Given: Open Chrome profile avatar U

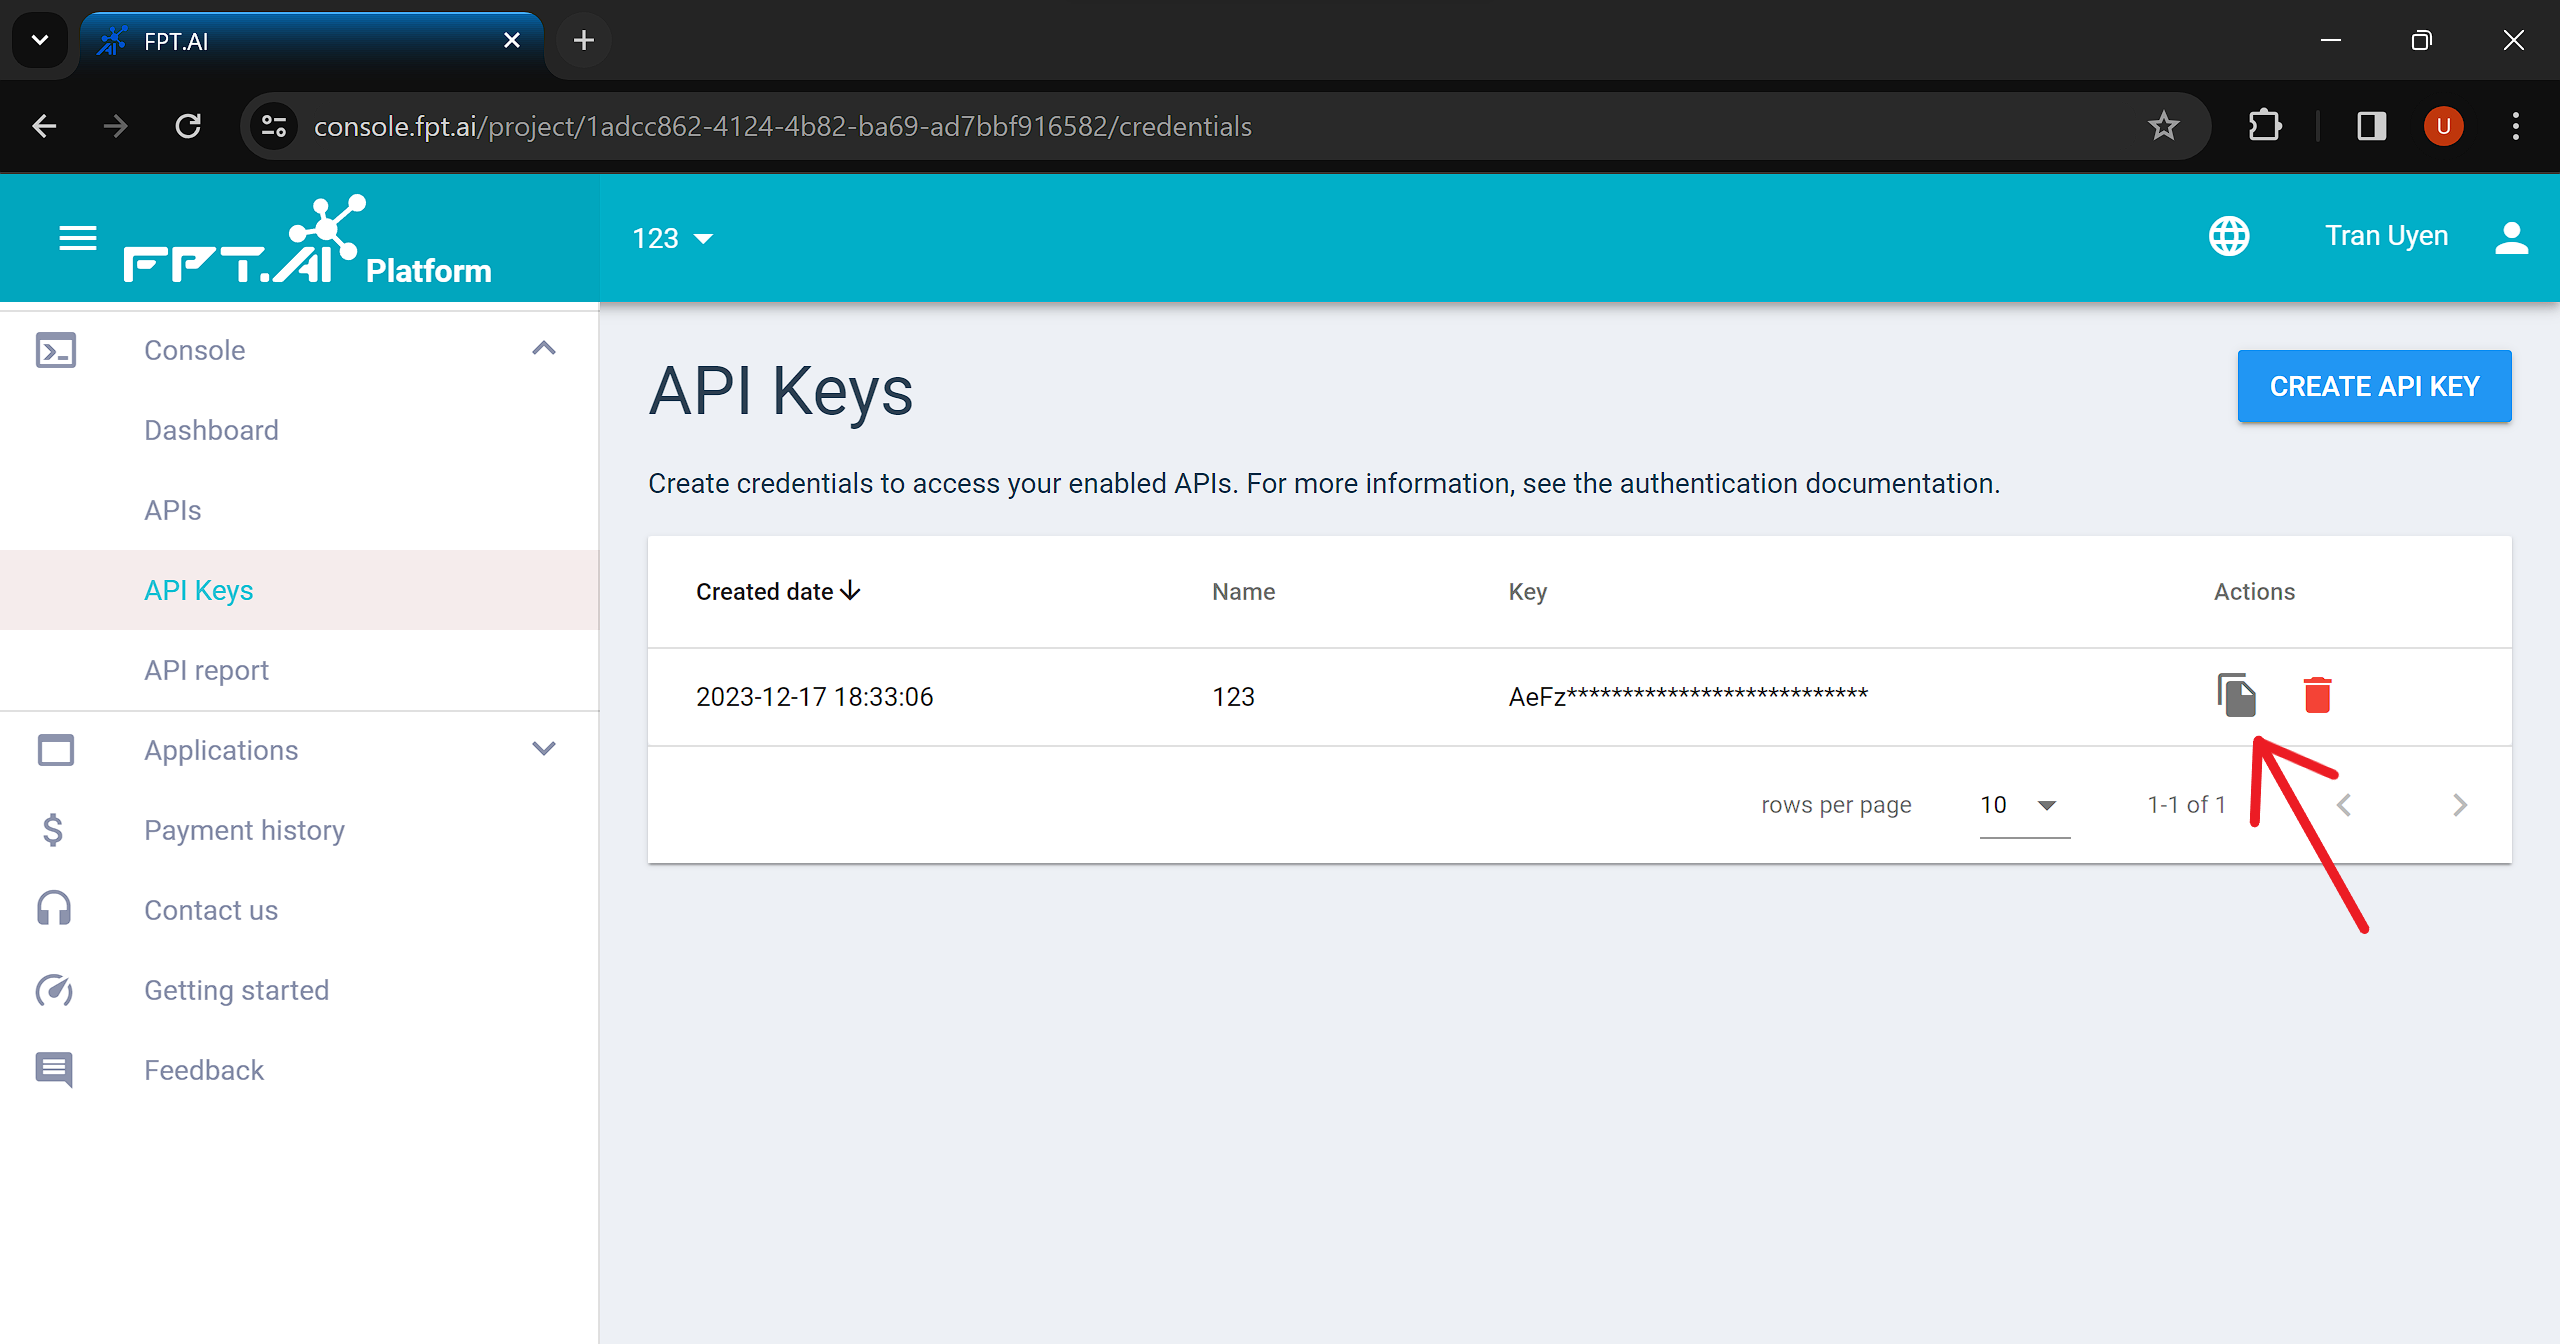Looking at the screenshot, I should [x=2443, y=126].
